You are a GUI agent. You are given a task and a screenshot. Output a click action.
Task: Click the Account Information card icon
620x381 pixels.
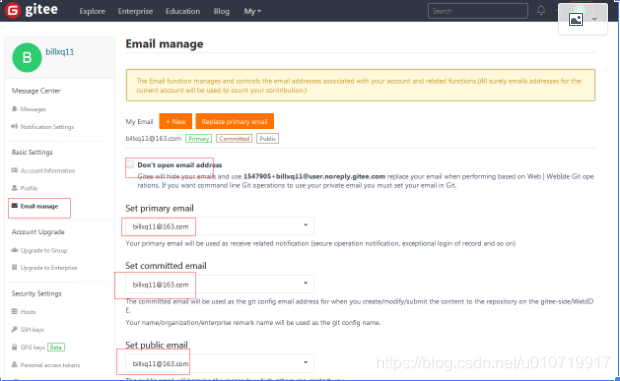click(15, 170)
